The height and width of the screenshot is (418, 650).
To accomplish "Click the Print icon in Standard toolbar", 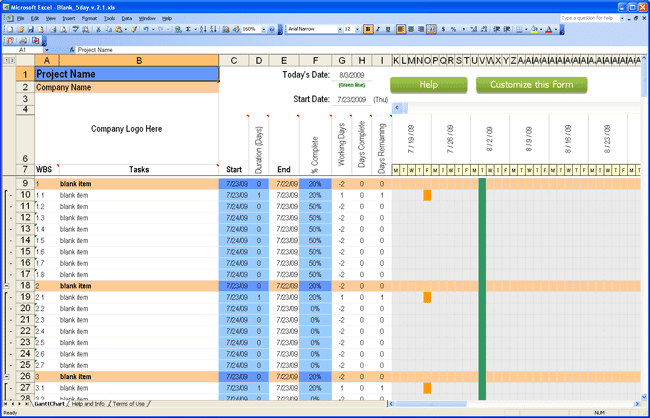I will point(53,29).
